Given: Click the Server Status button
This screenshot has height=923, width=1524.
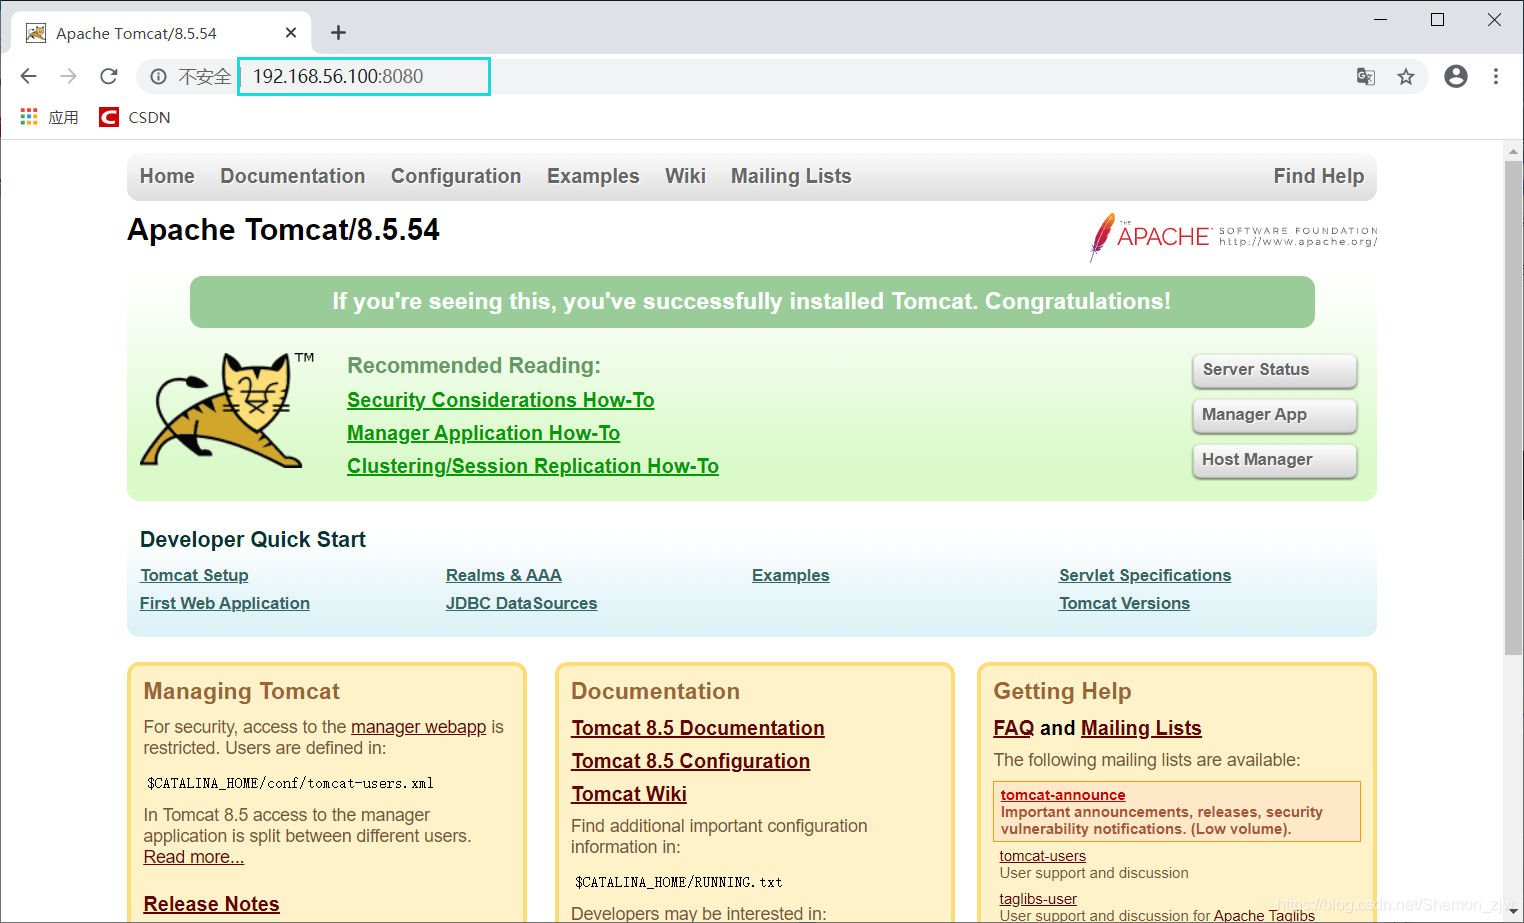Looking at the screenshot, I should (1275, 370).
